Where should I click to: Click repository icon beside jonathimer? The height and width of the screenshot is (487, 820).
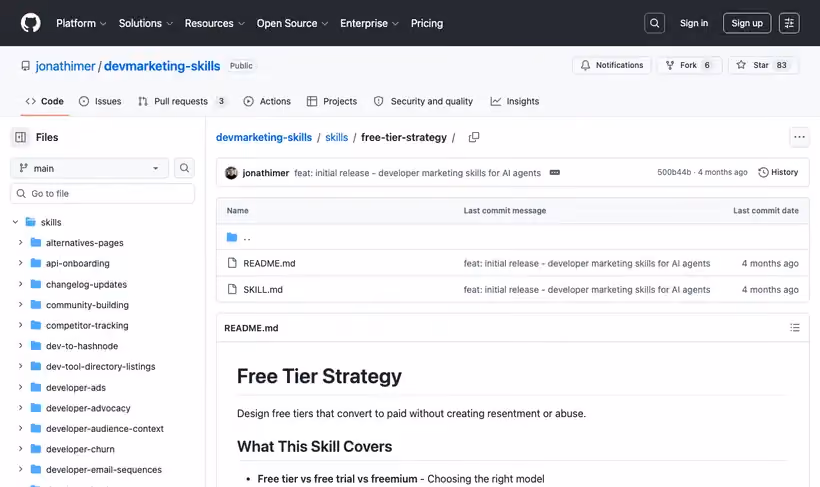click(25, 66)
